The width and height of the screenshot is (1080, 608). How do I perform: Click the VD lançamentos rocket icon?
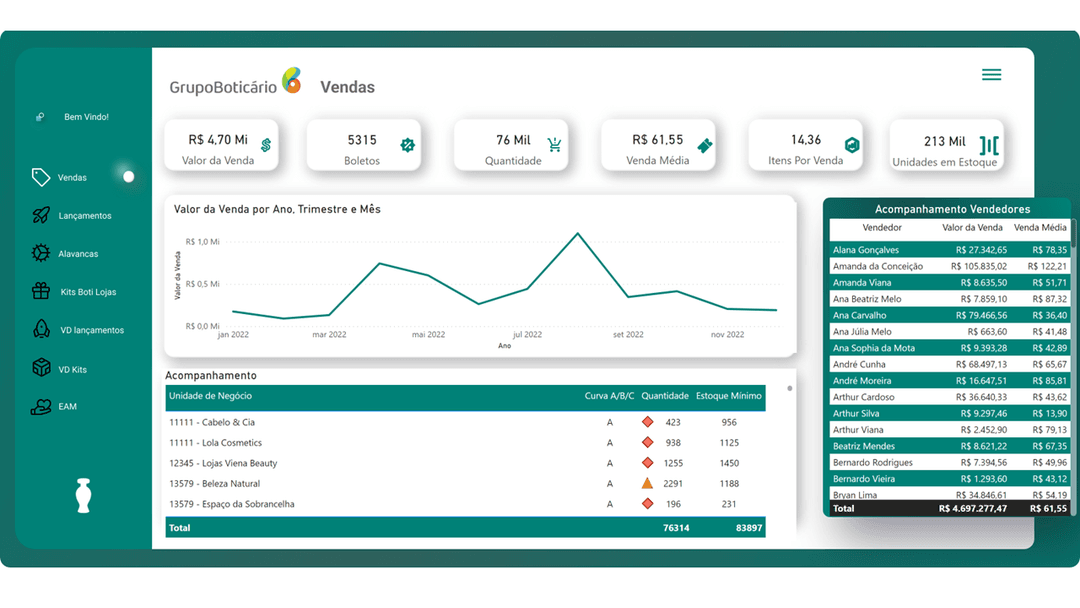[41, 329]
